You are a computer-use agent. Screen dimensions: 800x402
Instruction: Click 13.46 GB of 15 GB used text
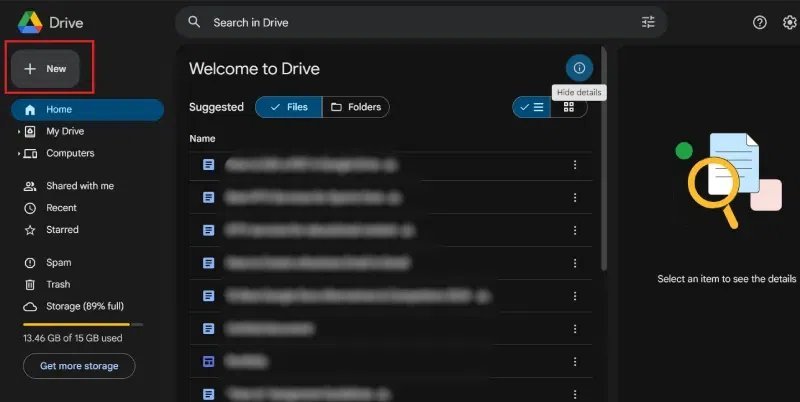pos(72,338)
